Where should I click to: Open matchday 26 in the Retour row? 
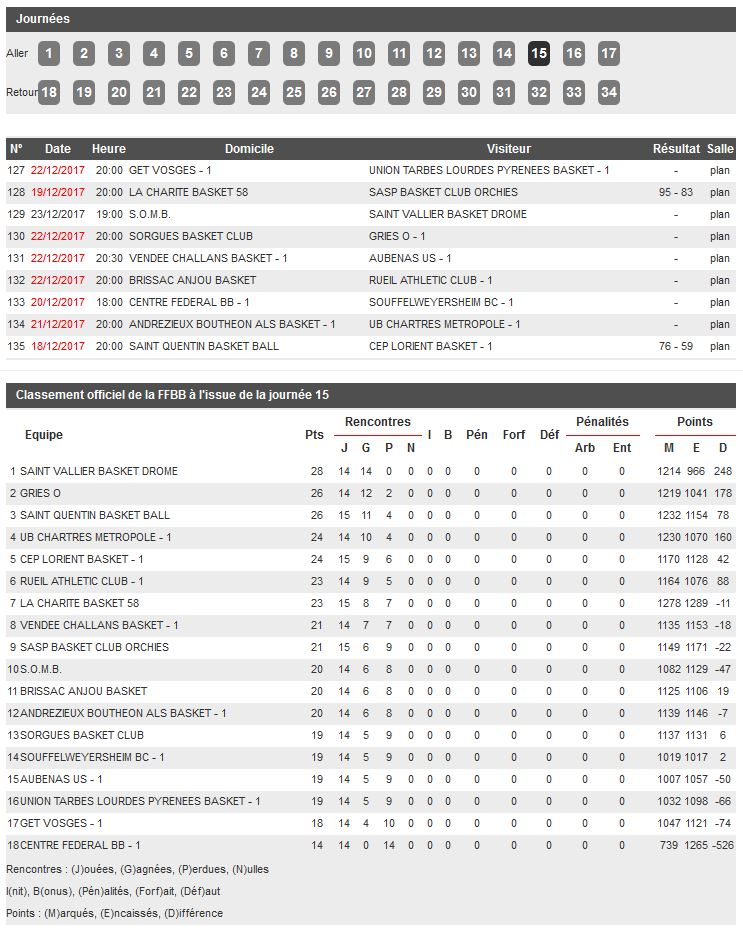(x=329, y=93)
